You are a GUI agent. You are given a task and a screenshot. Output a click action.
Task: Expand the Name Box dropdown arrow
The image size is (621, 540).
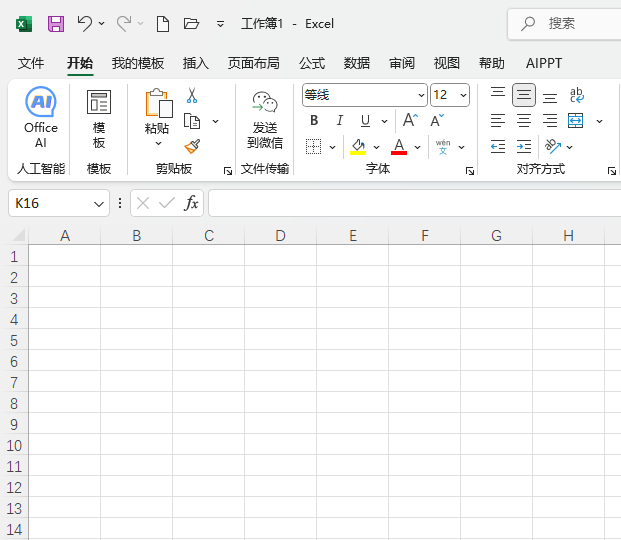(x=99, y=204)
